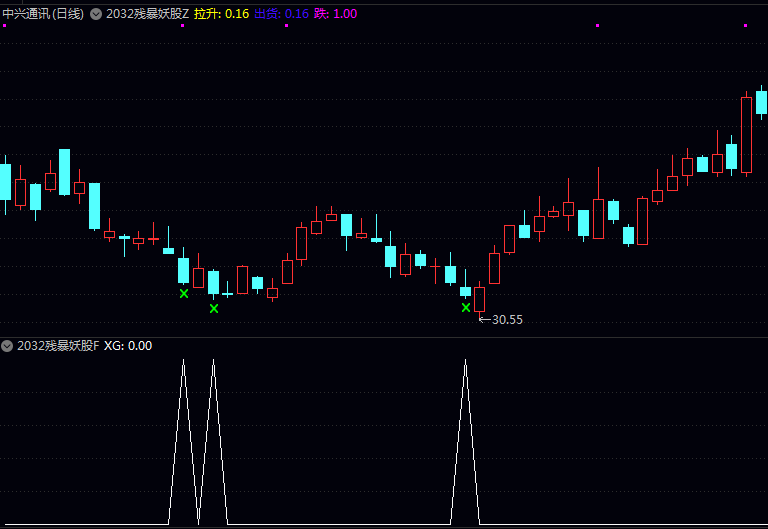Click the 中兴通讯(日线) stock title
This screenshot has width=768, height=529.
43,14
